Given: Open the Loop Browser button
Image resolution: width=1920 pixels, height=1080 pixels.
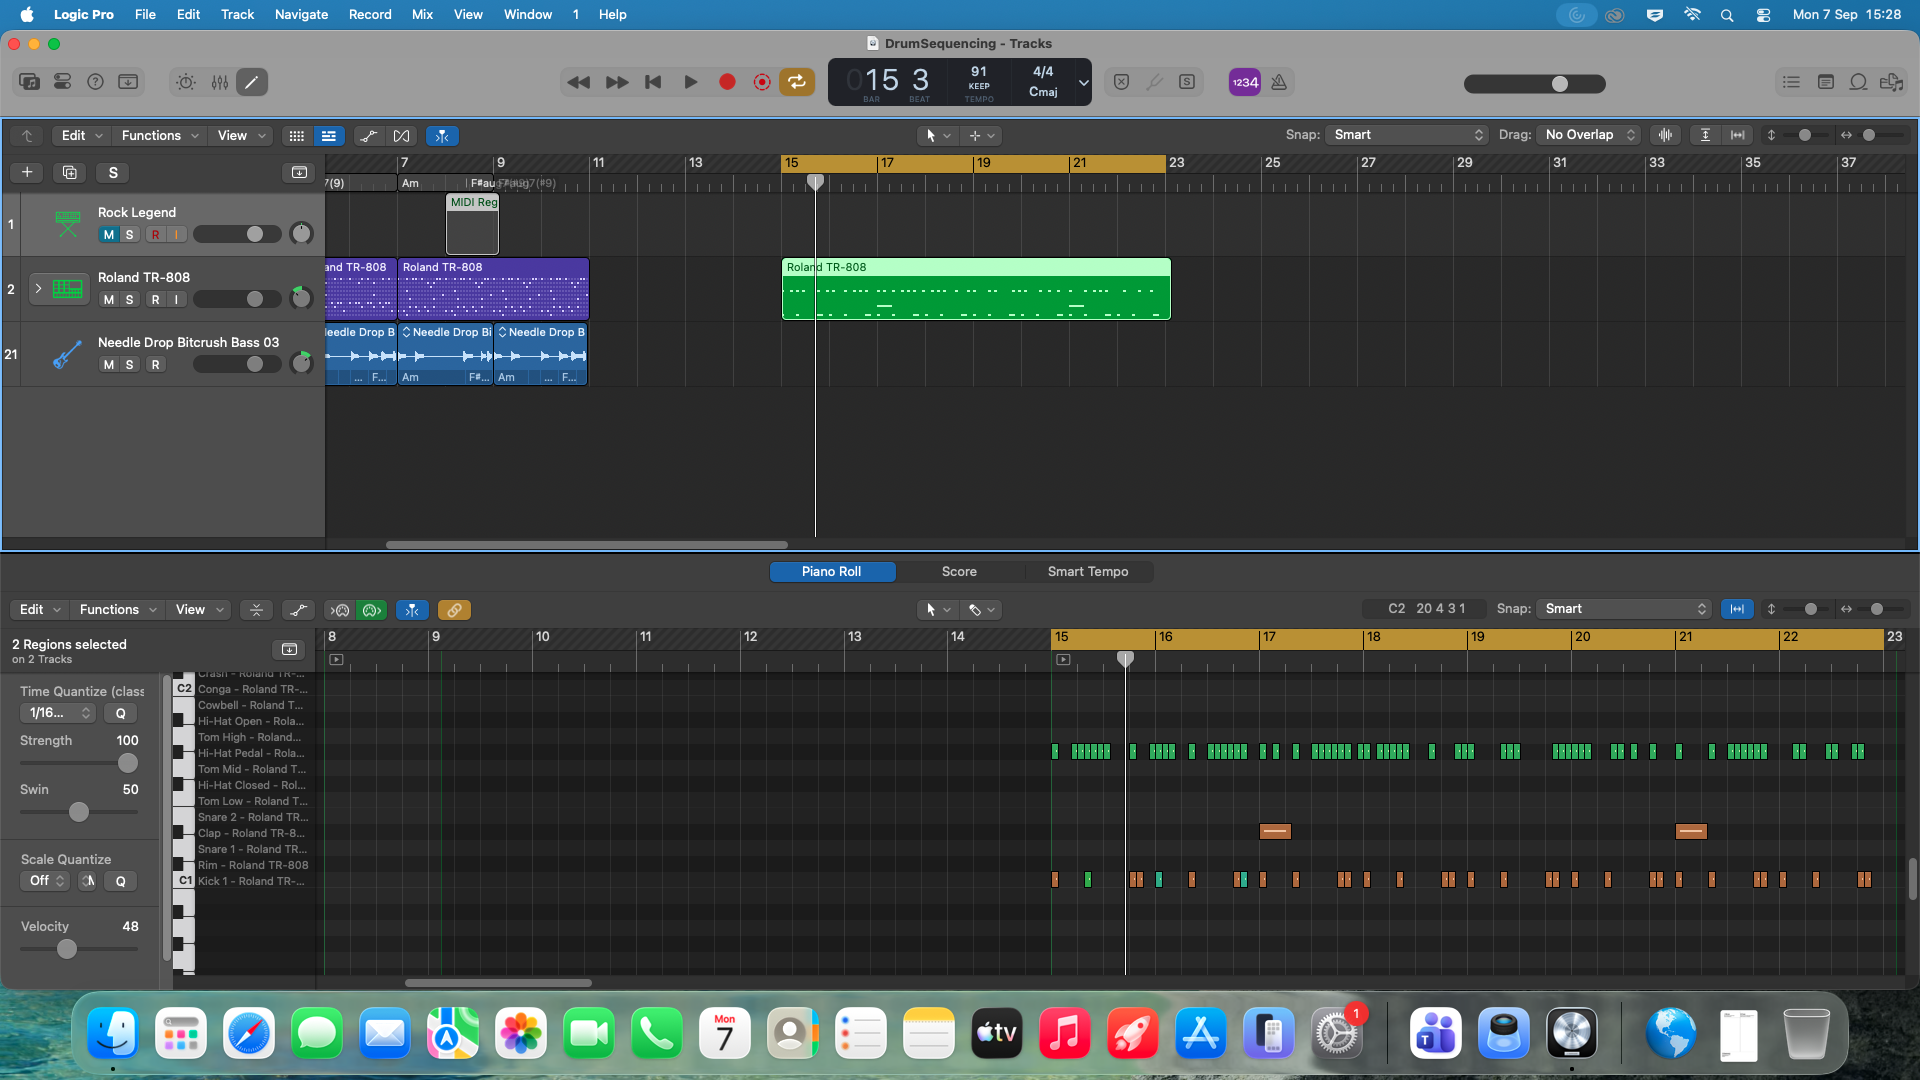Looking at the screenshot, I should pyautogui.click(x=1858, y=82).
